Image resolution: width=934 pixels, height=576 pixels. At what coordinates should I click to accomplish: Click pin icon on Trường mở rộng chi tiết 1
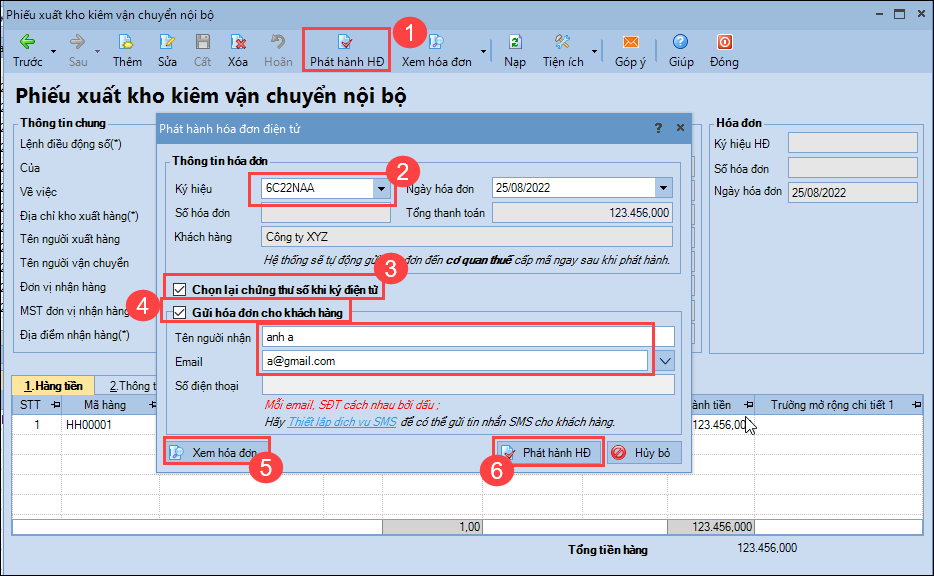point(916,405)
